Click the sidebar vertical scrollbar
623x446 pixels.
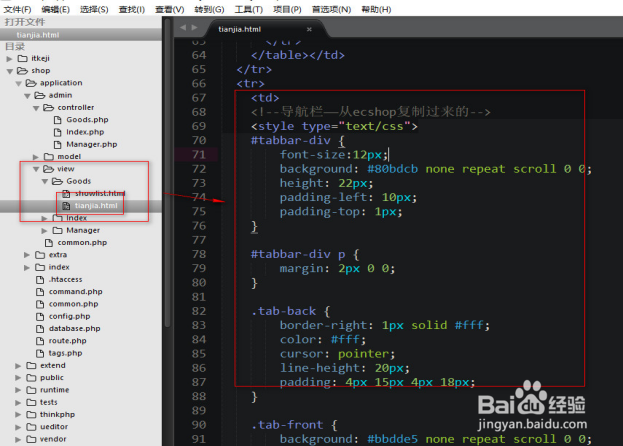(x=168, y=173)
